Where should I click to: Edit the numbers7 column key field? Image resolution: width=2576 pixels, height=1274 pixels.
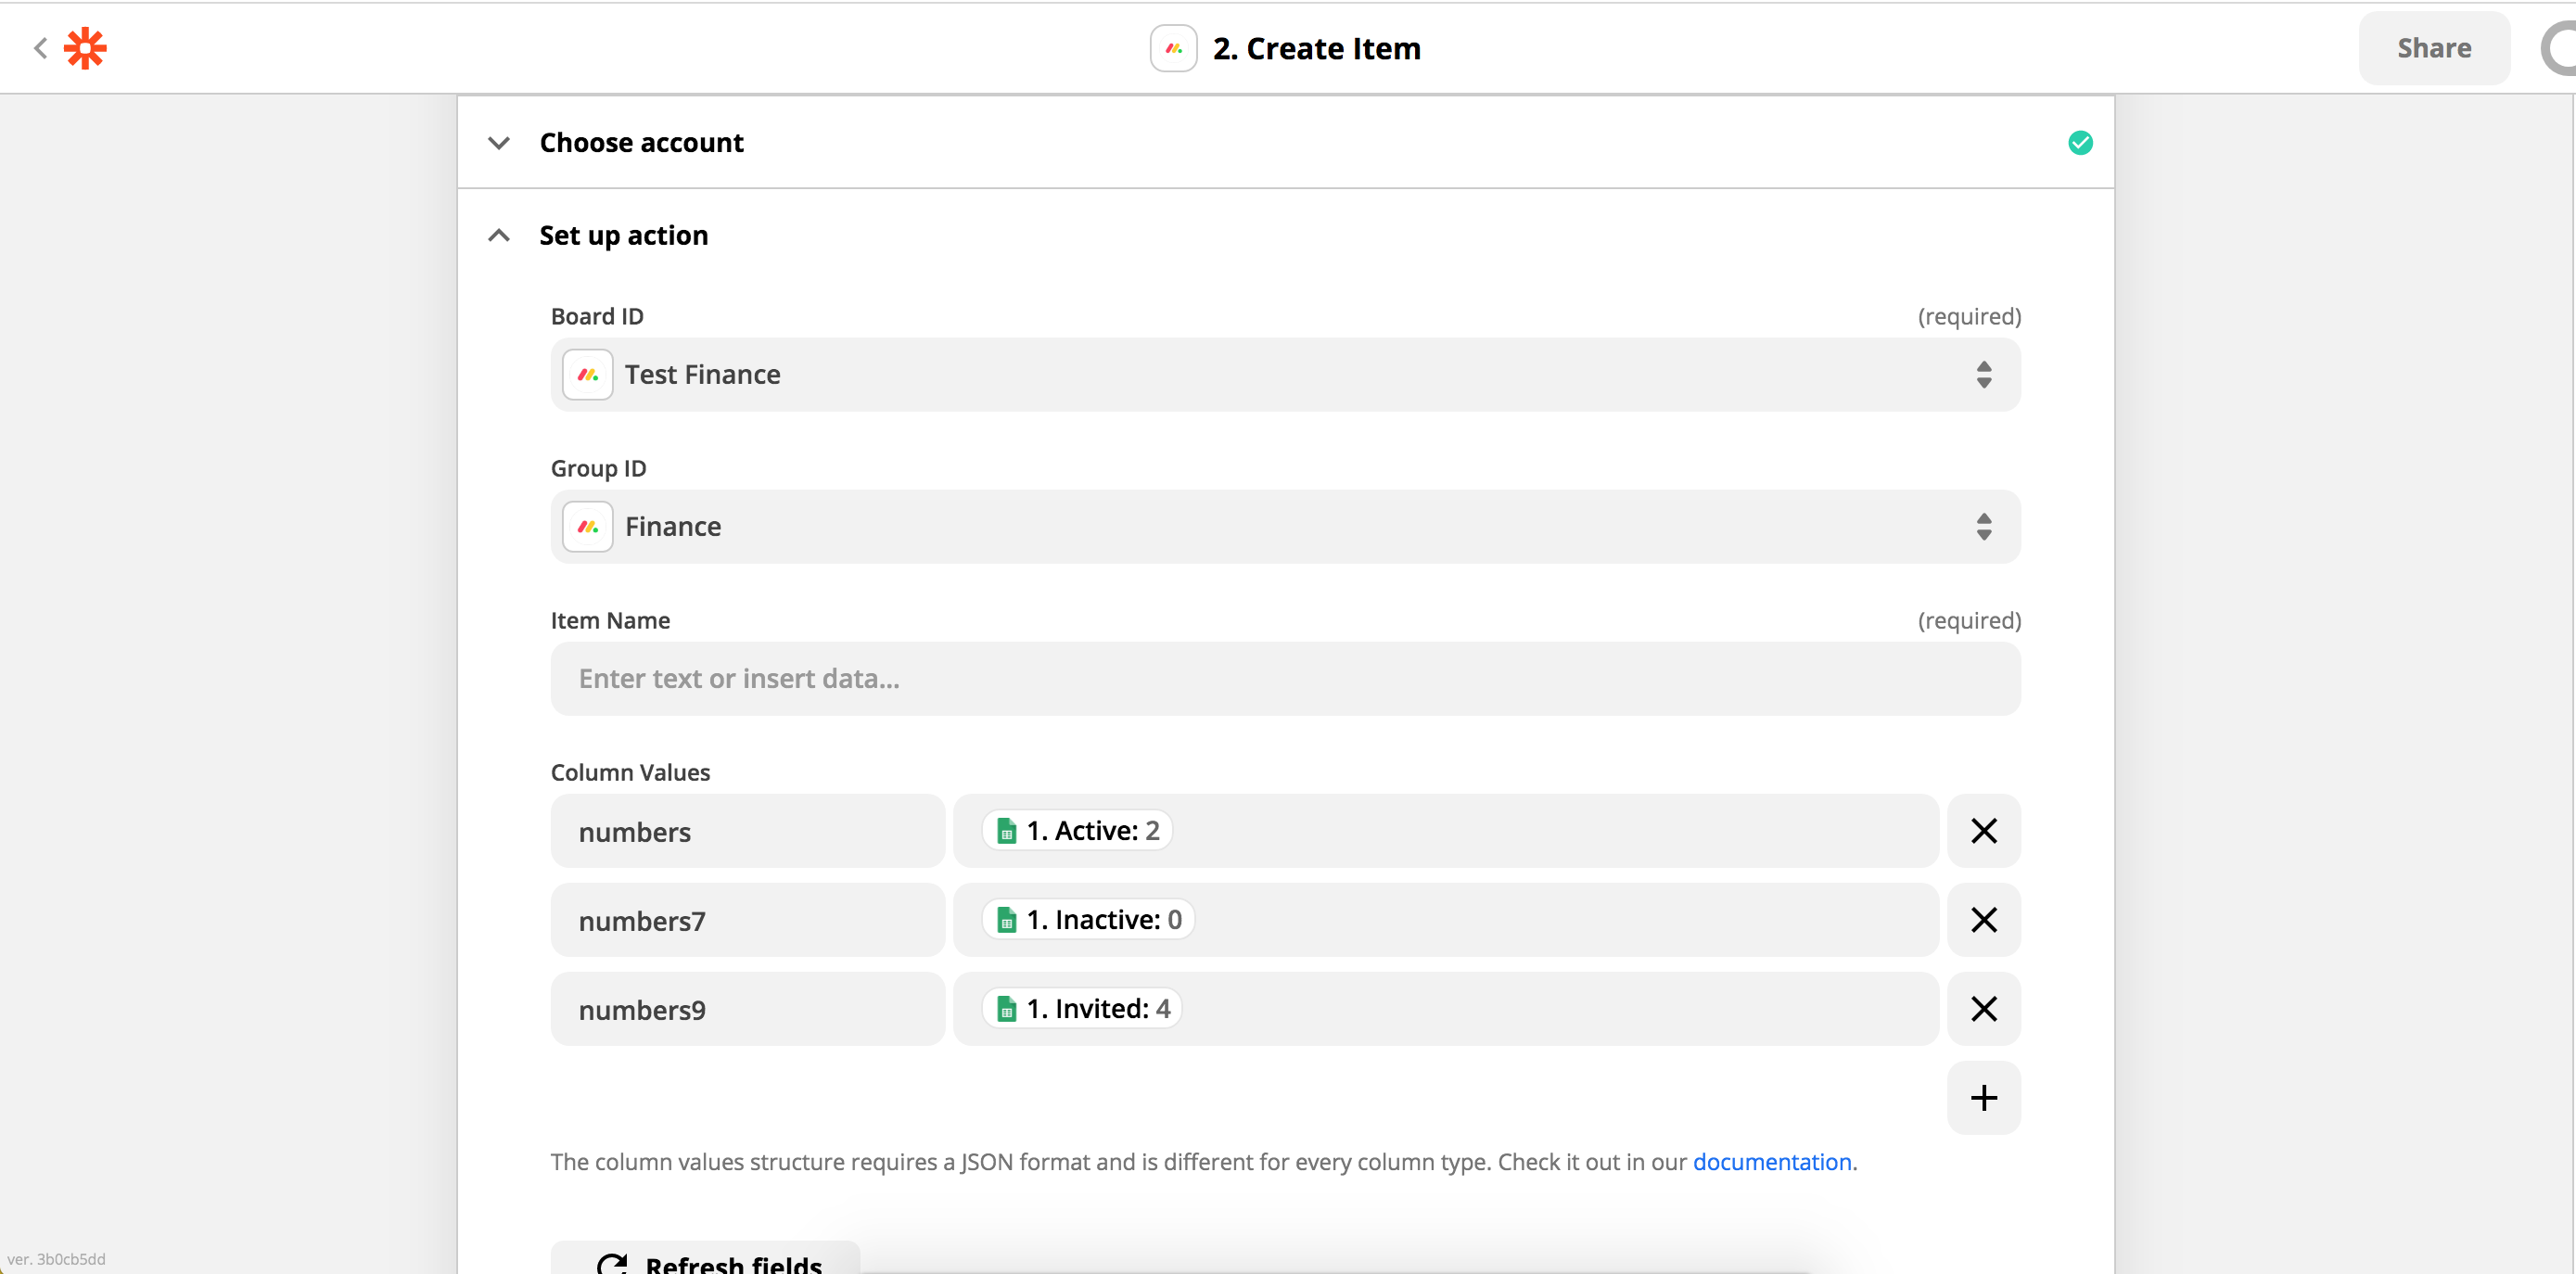[x=747, y=920]
